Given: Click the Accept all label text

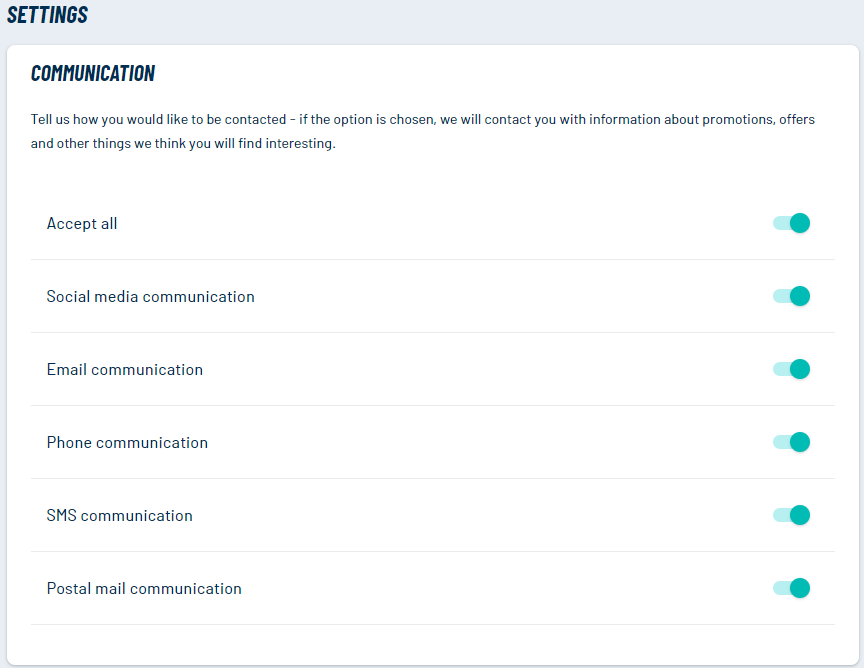Looking at the screenshot, I should pos(82,224).
